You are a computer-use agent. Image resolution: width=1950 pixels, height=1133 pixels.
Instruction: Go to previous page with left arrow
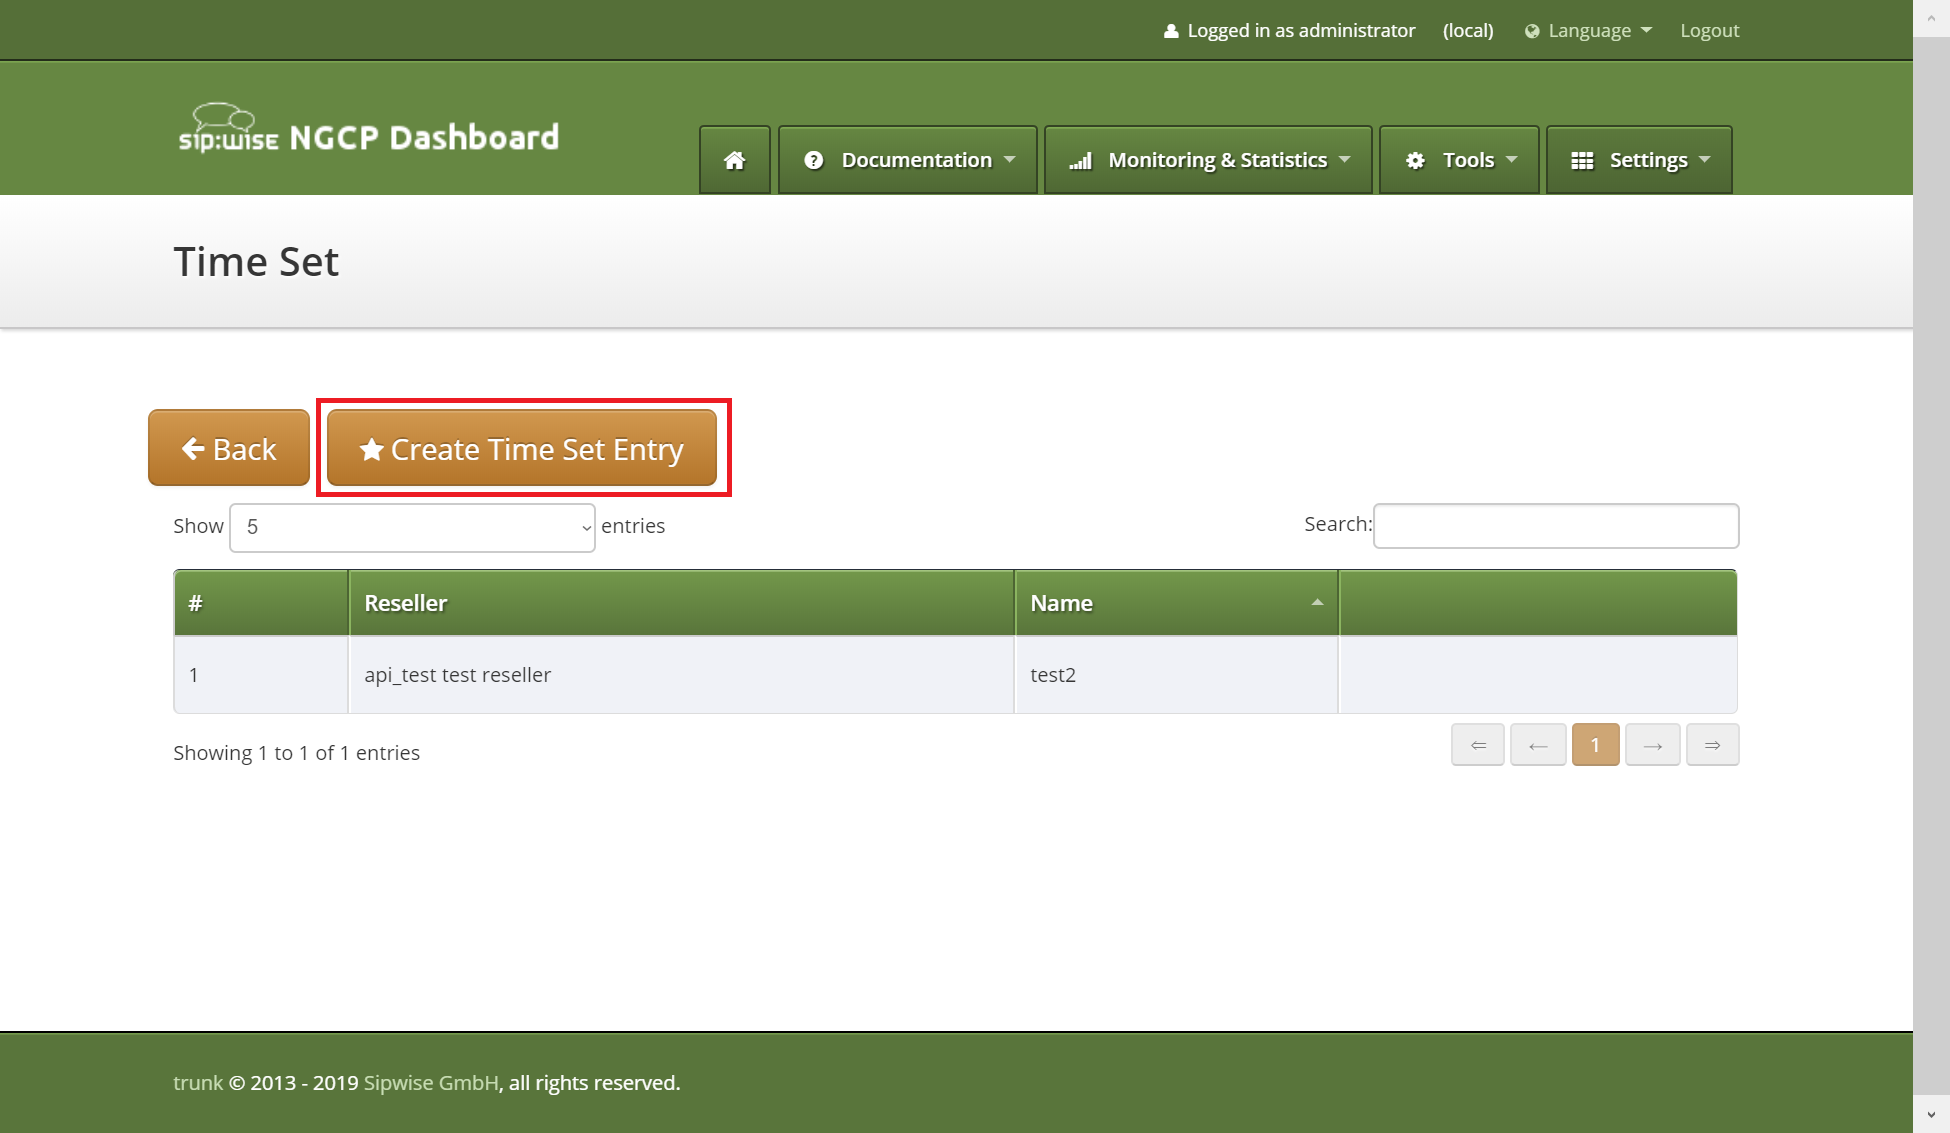coord(1537,745)
